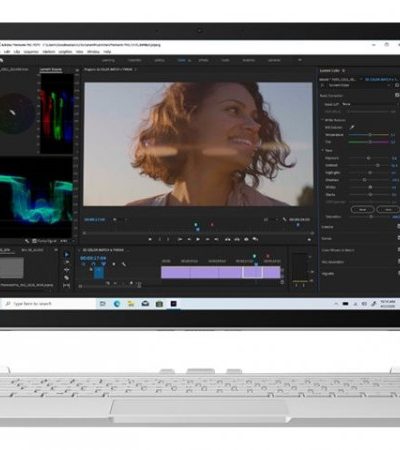Screen dimensions: 400x450
Task: Open the Edit menu
Action: click(7, 52)
